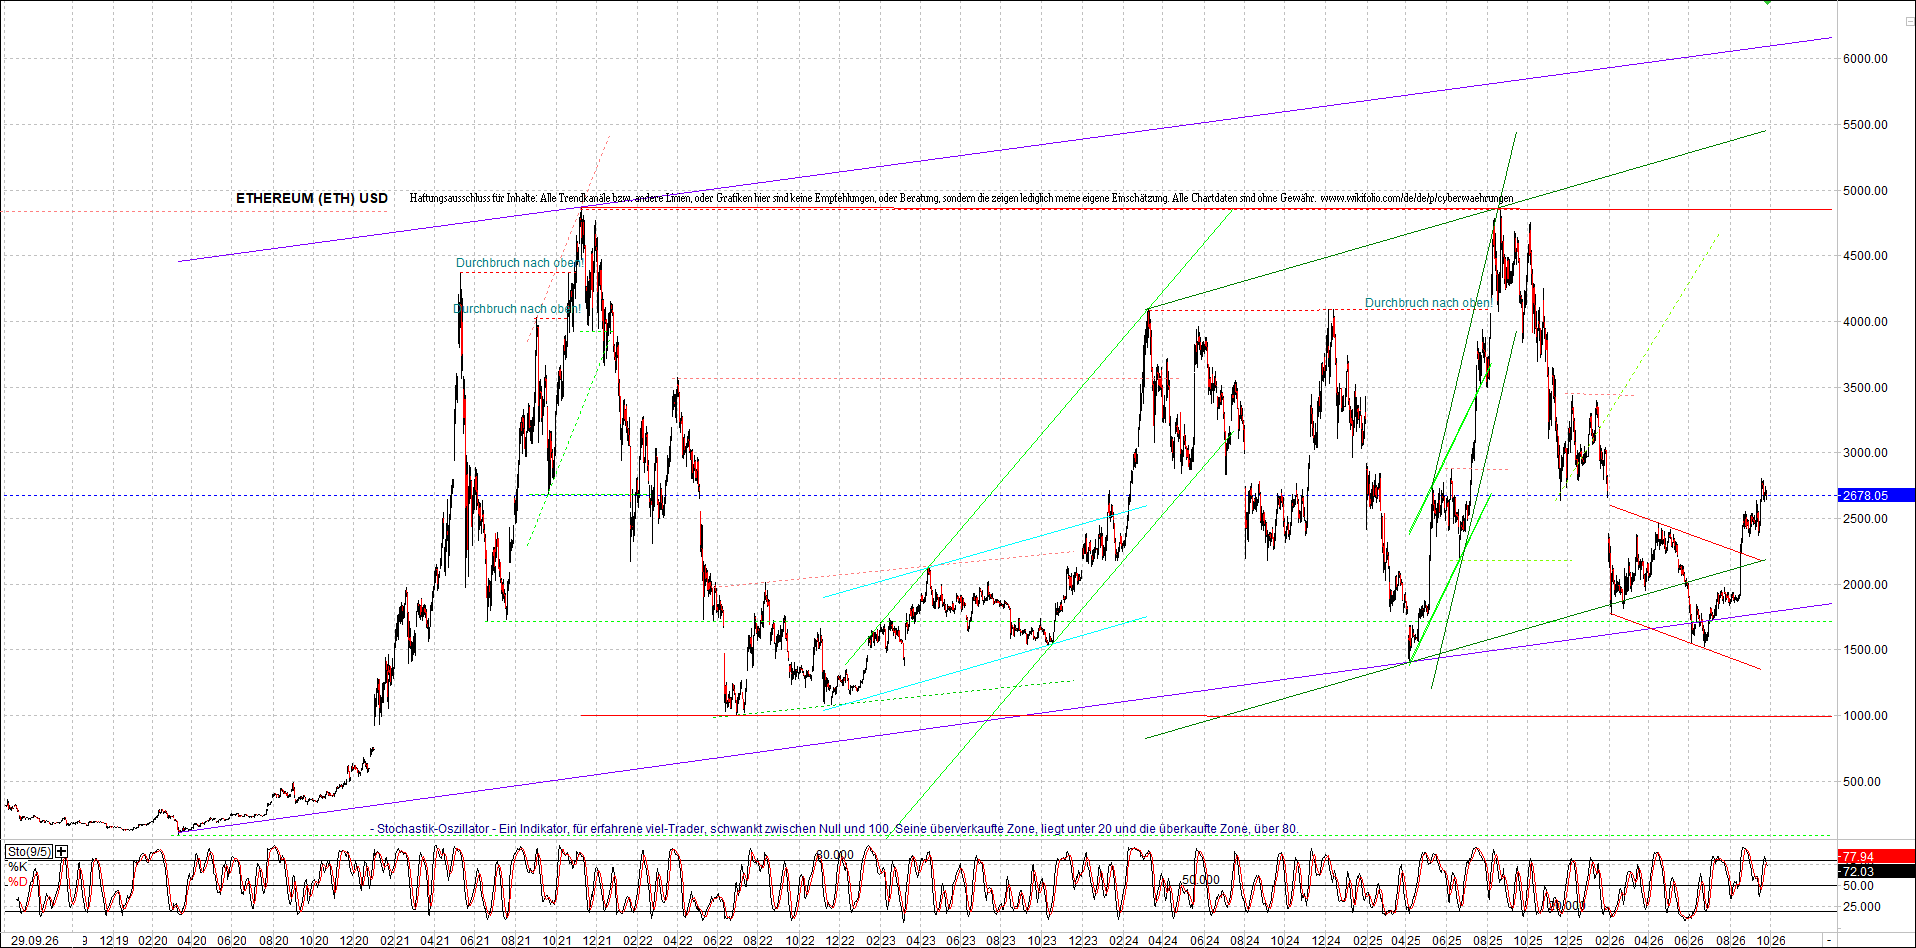This screenshot has width=1916, height=948.
Task: Click the %K legend label
Action: [17, 867]
